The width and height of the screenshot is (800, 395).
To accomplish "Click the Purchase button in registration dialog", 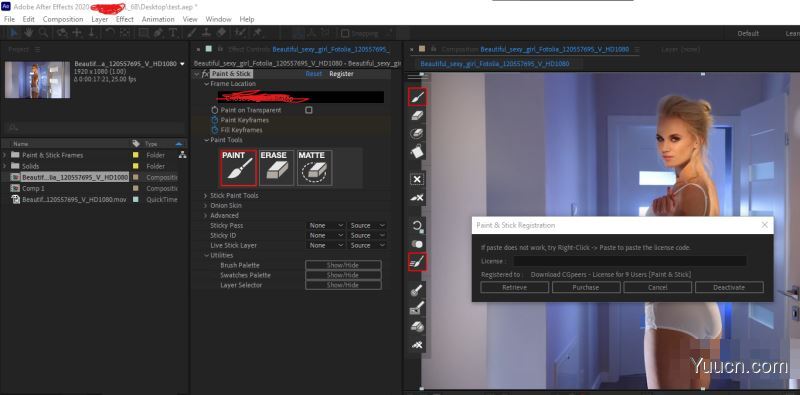I will (x=586, y=287).
